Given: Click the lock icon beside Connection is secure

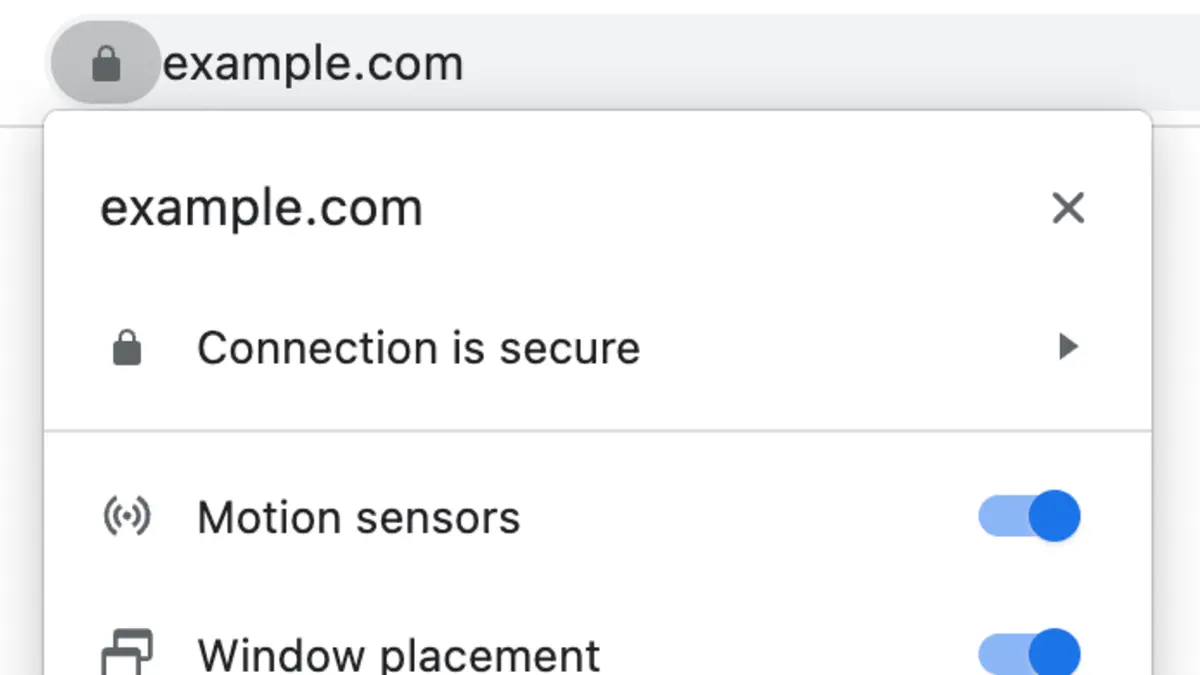Looking at the screenshot, I should (127, 349).
